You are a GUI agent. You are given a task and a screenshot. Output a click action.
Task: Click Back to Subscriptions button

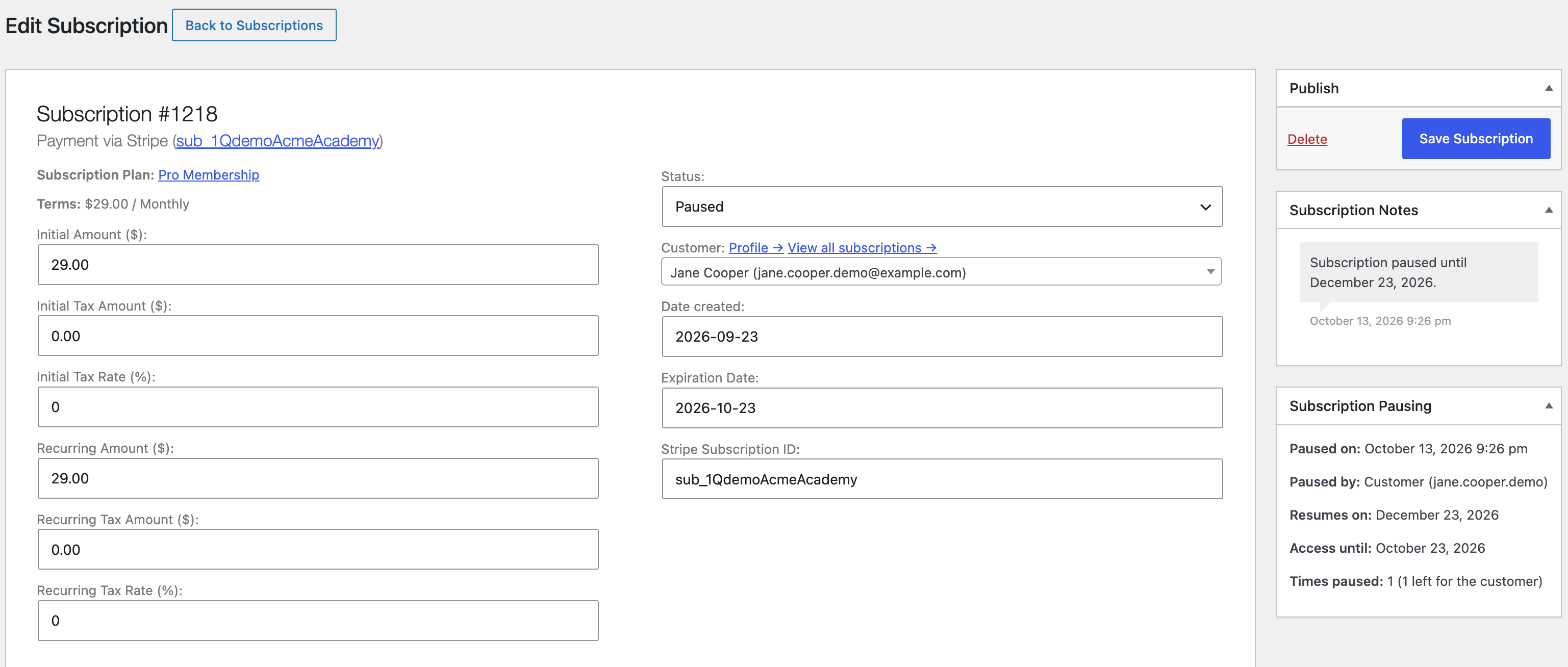pos(254,25)
